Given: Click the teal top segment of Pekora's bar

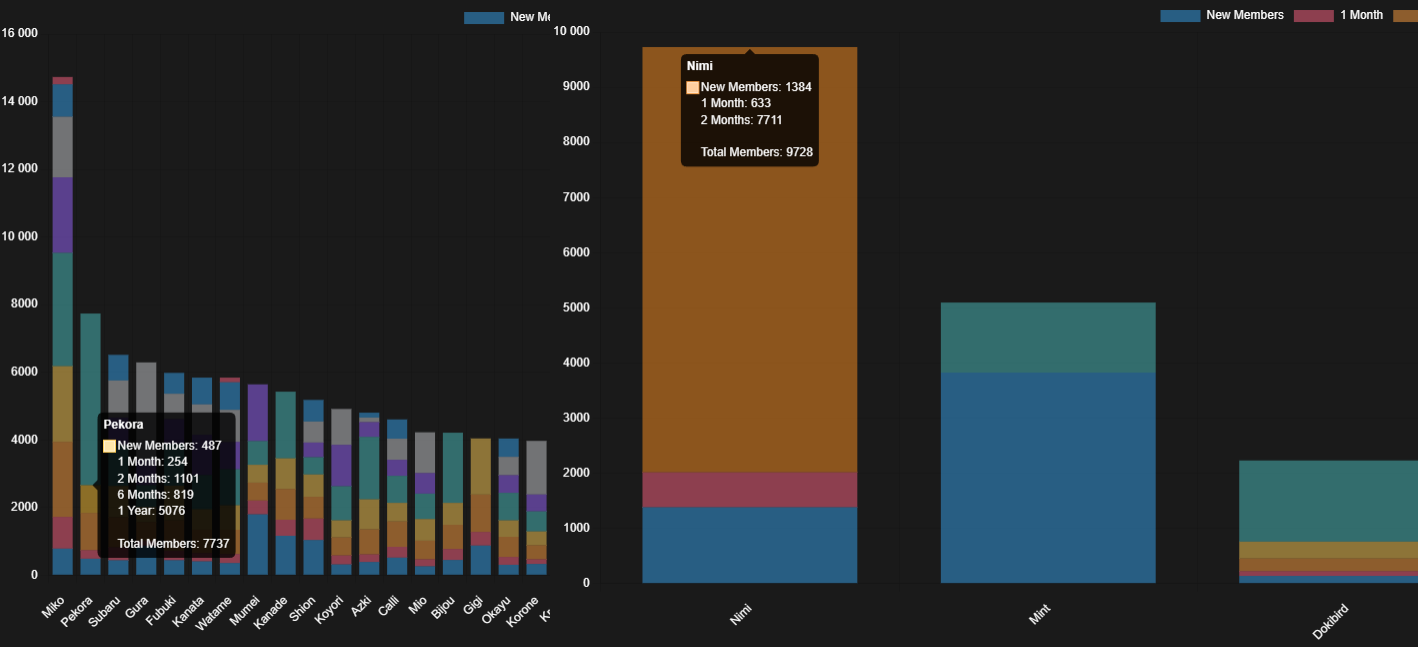Looking at the screenshot, I should pyautogui.click(x=90, y=399).
